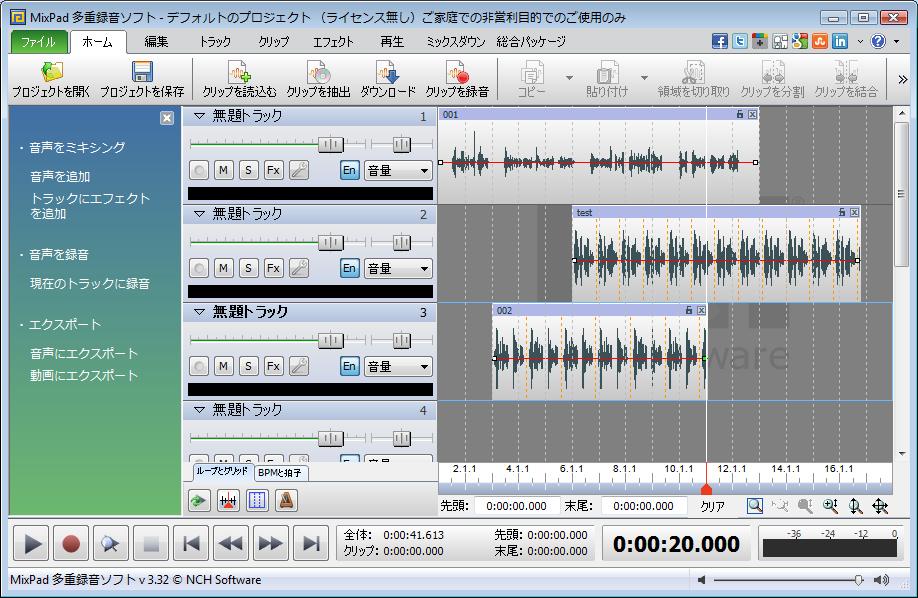Image resolution: width=918 pixels, height=598 pixels.
Task: Click the zoom full four-arrow icon
Action: 881,505
